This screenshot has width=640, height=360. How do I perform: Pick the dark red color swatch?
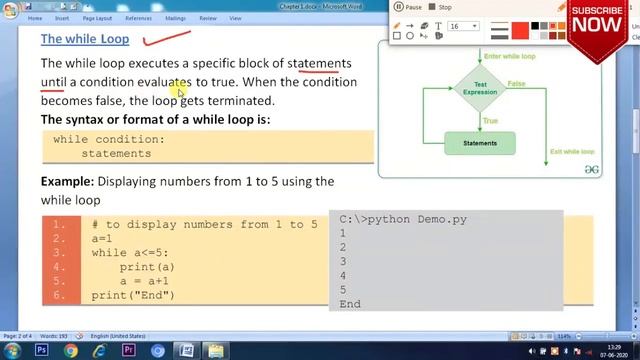[x=553, y=36]
